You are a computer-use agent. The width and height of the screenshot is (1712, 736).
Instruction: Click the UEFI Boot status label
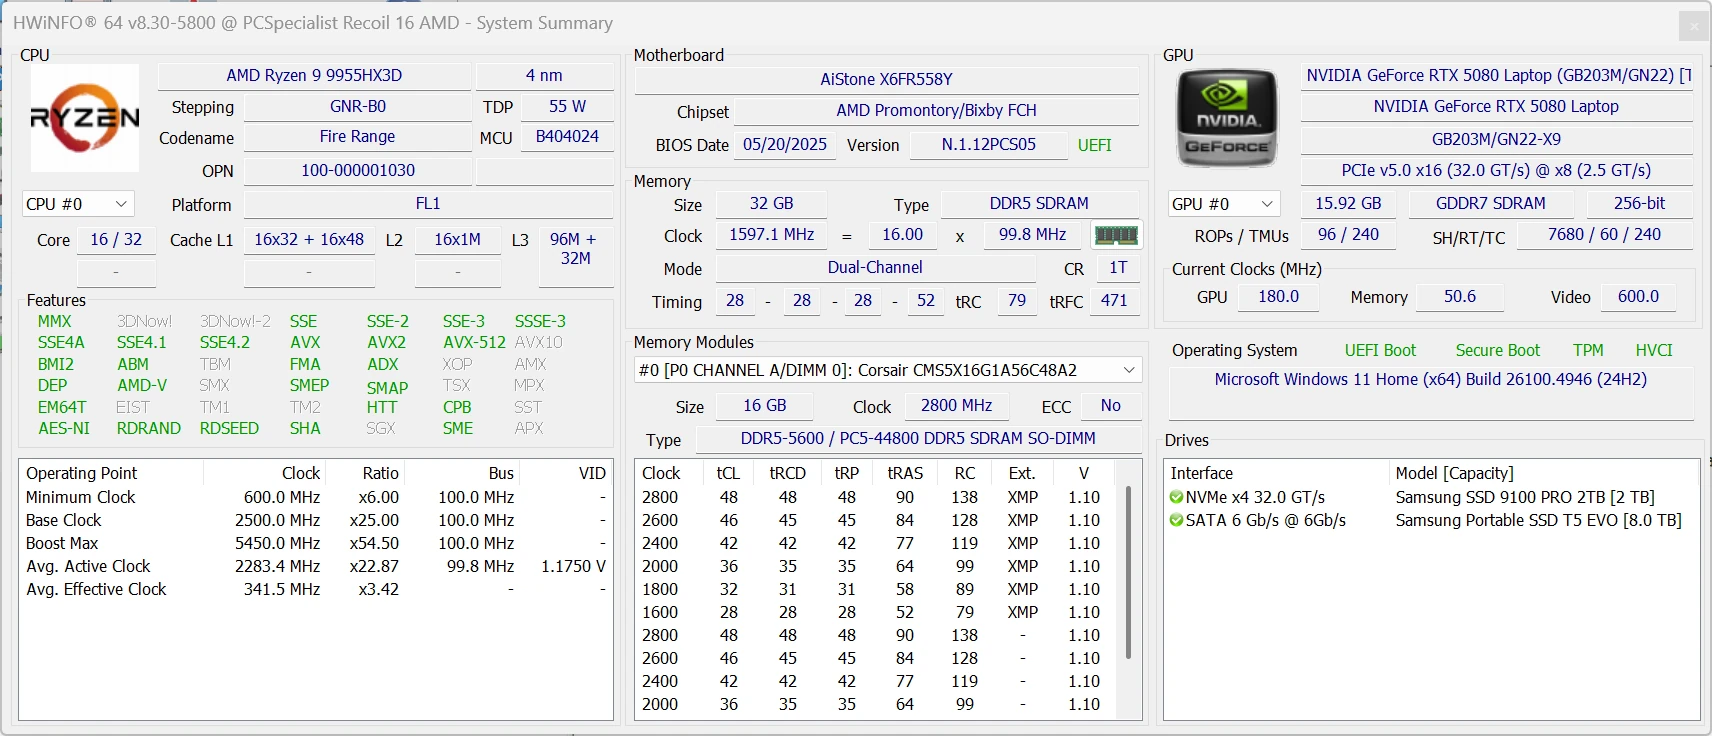tap(1380, 351)
